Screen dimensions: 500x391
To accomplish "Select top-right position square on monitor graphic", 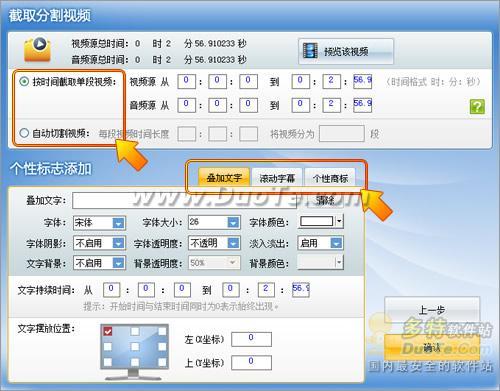I will click(x=162, y=331).
